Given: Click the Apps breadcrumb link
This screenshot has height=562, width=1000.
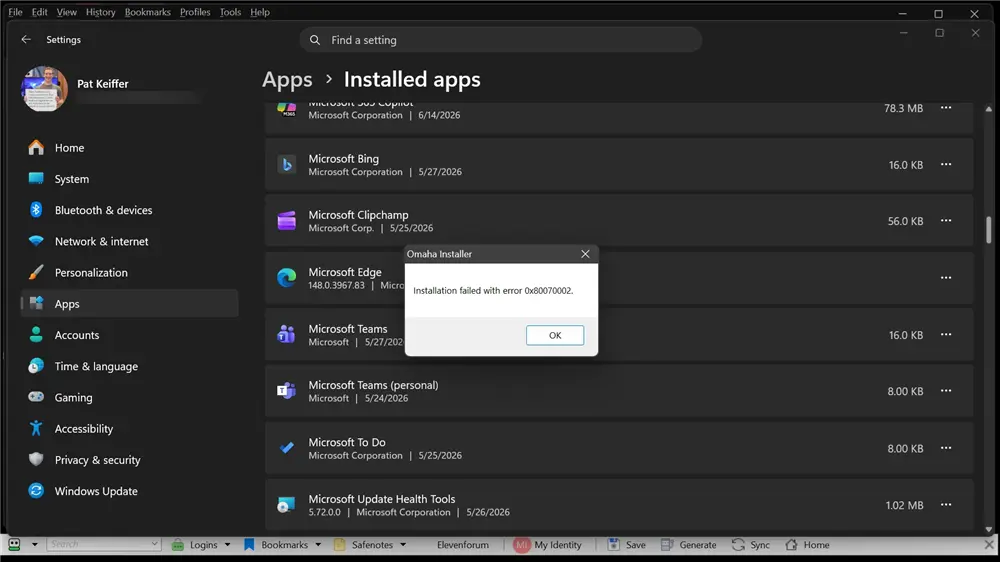Looking at the screenshot, I should [287, 80].
